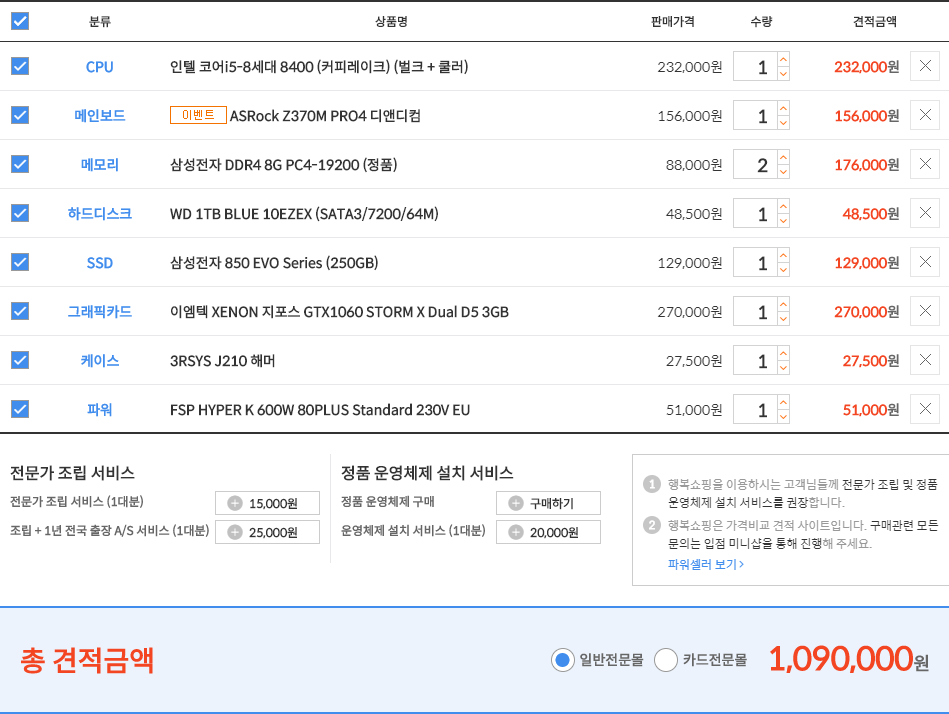949x714 pixels.
Task: Uncheck the 하드디스크 row checkbox
Action: point(20,213)
